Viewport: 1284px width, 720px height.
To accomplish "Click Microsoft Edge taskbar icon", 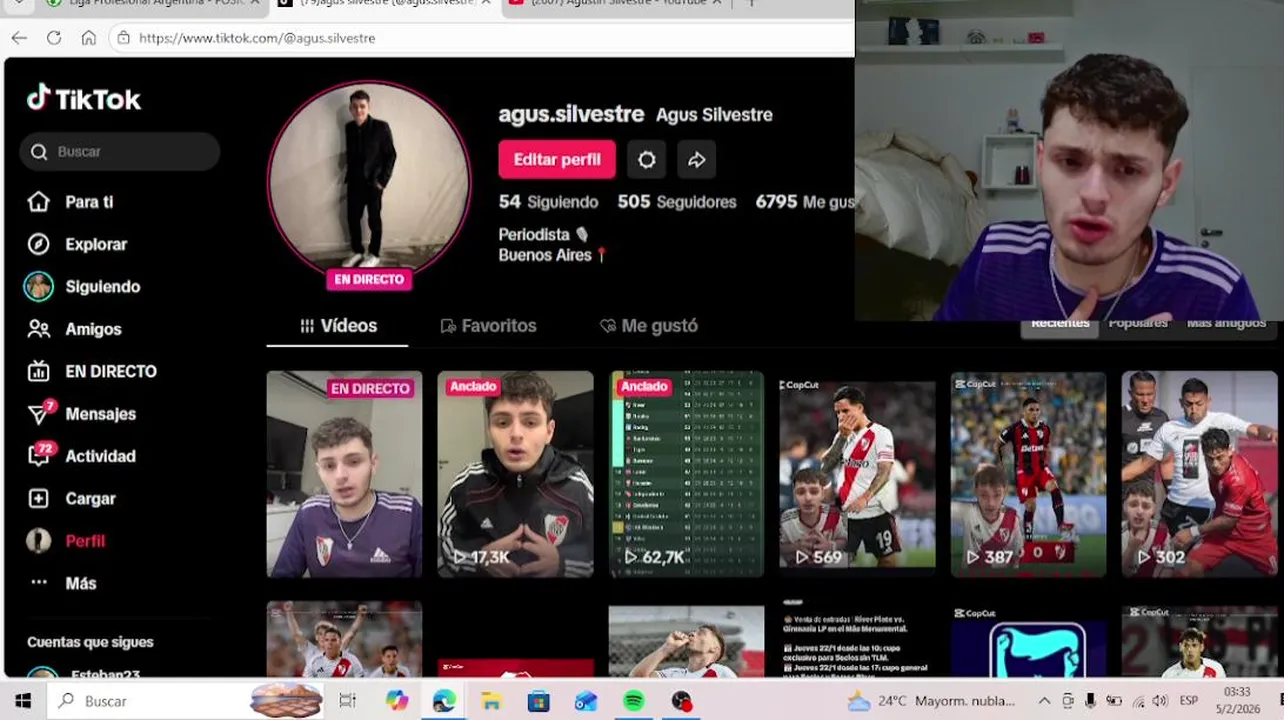I will pyautogui.click(x=444, y=701).
